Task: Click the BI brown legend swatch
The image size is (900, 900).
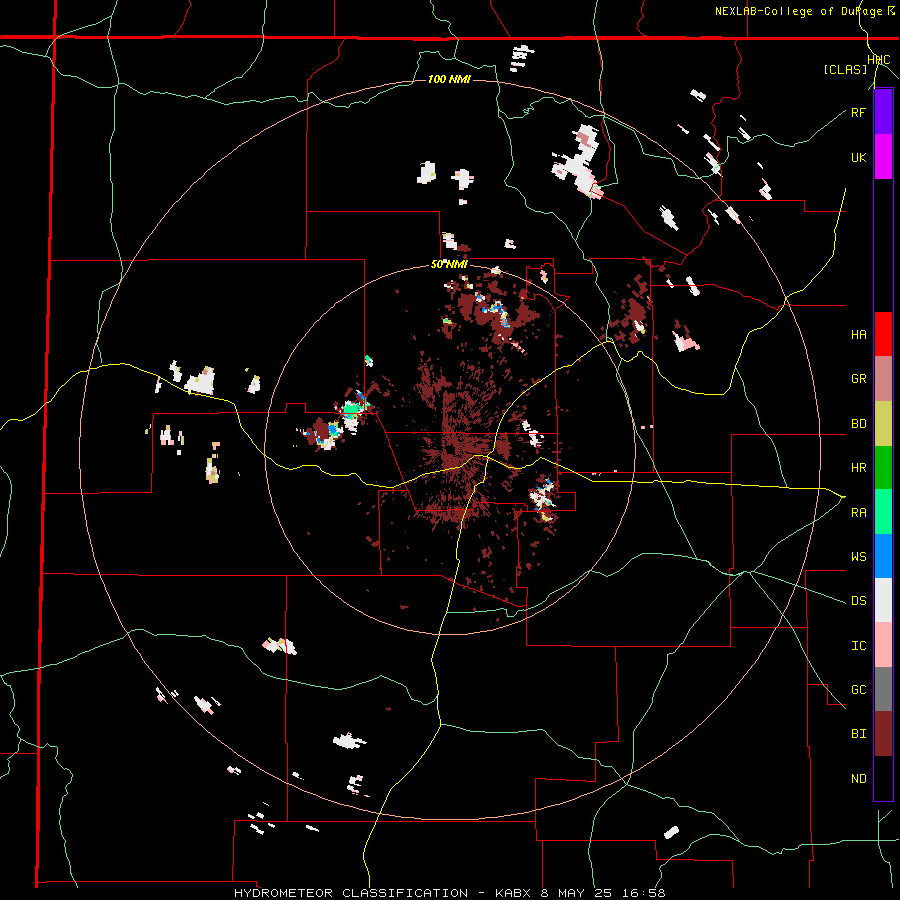Action: click(x=883, y=734)
